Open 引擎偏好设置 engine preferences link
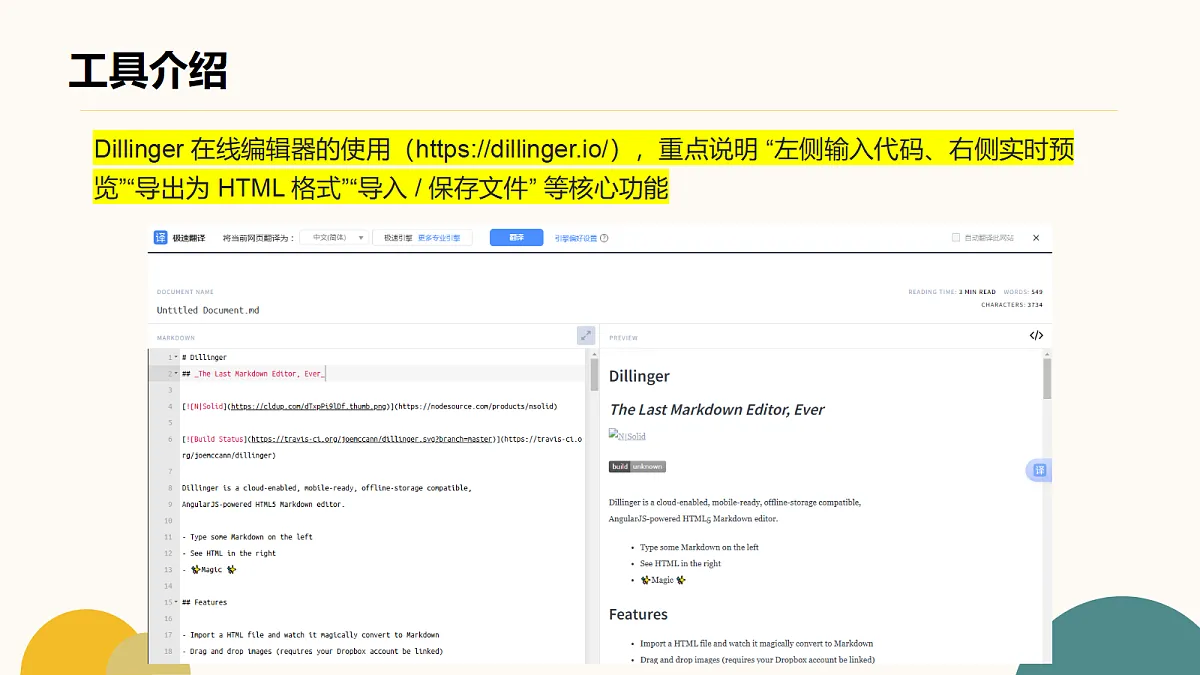Screen dimensions: 1200x675 (x=576, y=238)
